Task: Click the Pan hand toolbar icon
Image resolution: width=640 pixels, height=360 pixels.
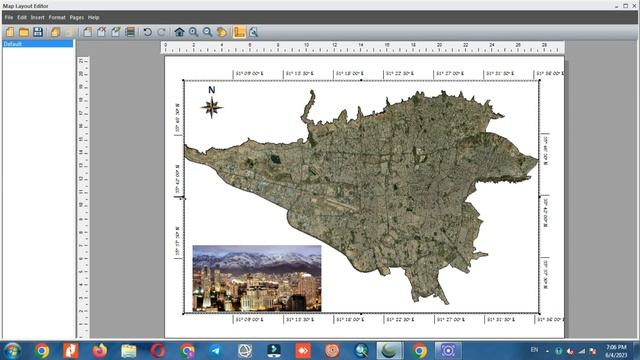Action: [222, 32]
